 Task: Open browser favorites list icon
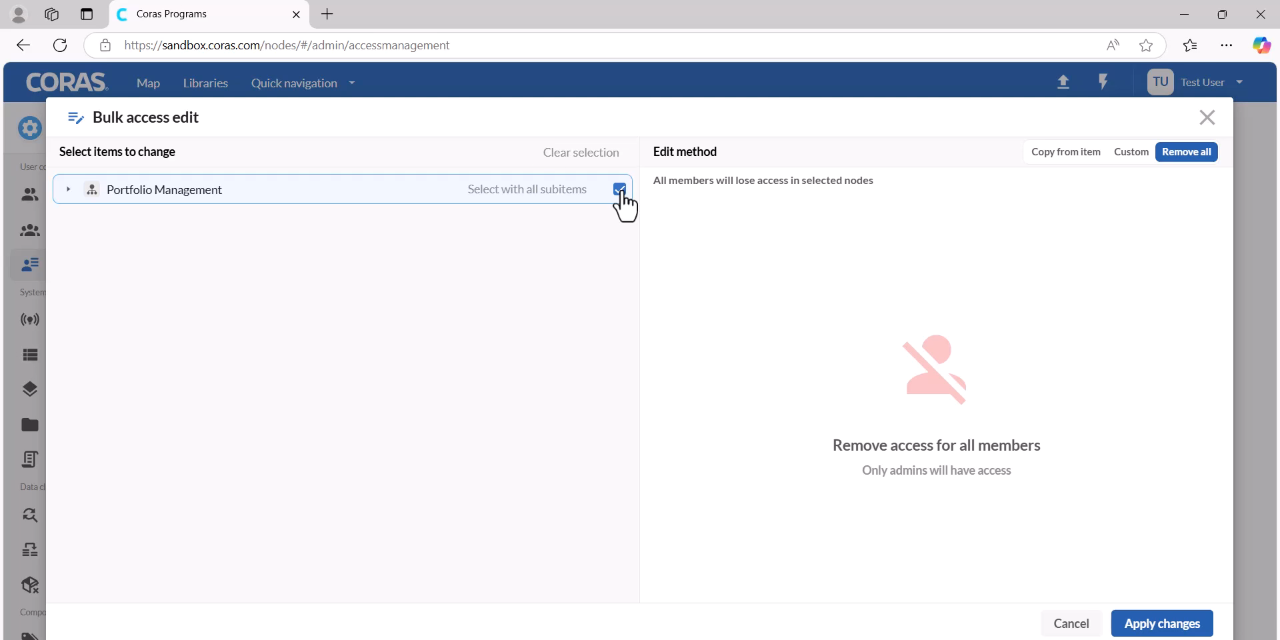click(1190, 45)
